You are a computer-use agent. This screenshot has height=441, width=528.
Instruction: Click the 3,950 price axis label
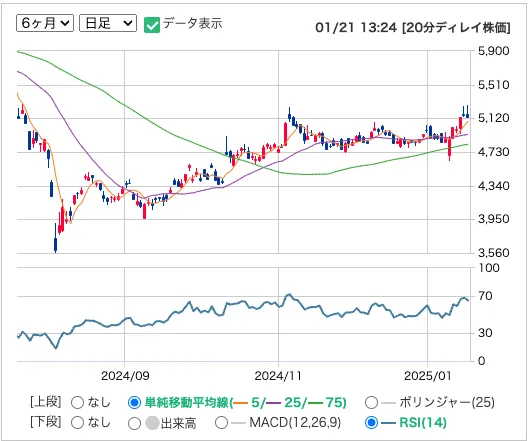(493, 219)
